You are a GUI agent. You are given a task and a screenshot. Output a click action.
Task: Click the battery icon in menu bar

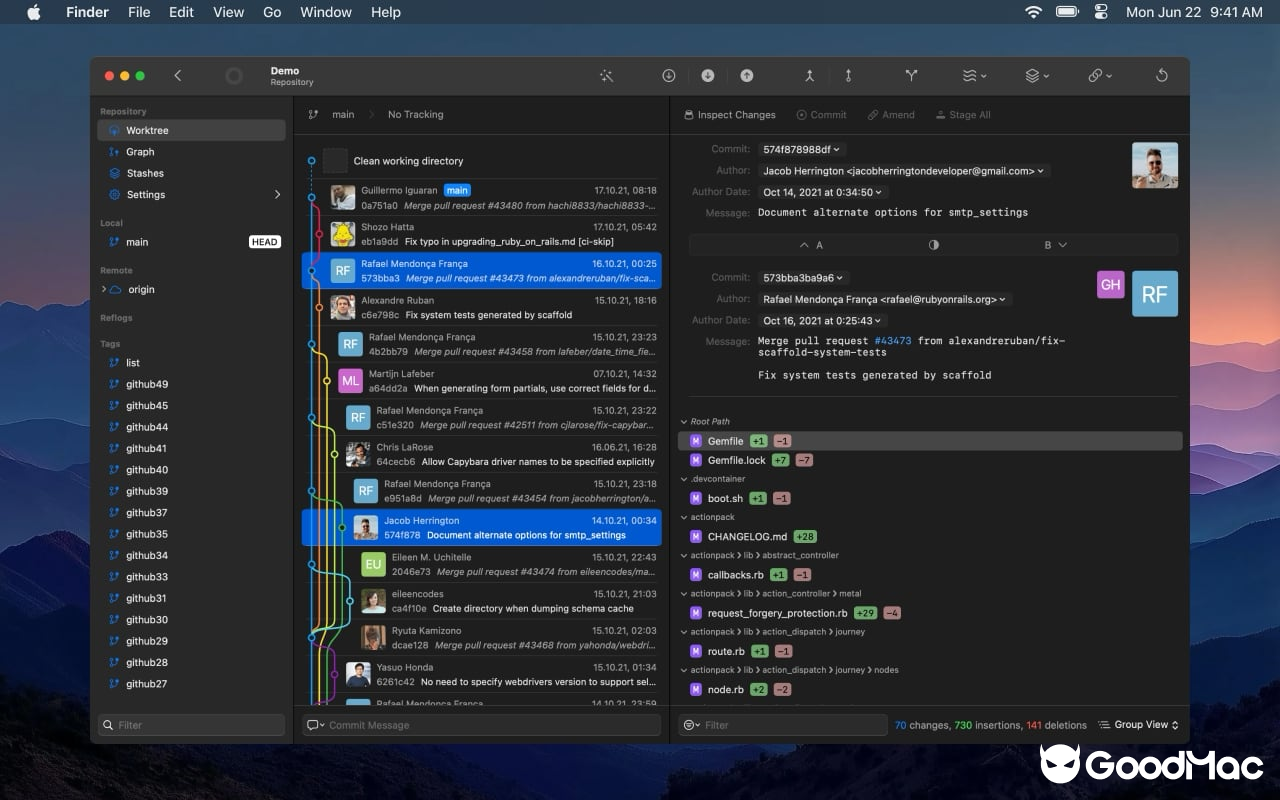[1067, 12]
